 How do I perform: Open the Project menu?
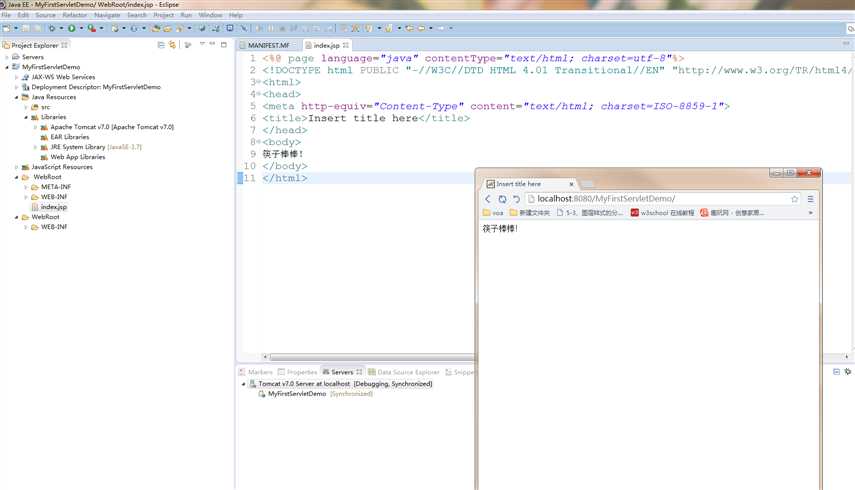[164, 15]
